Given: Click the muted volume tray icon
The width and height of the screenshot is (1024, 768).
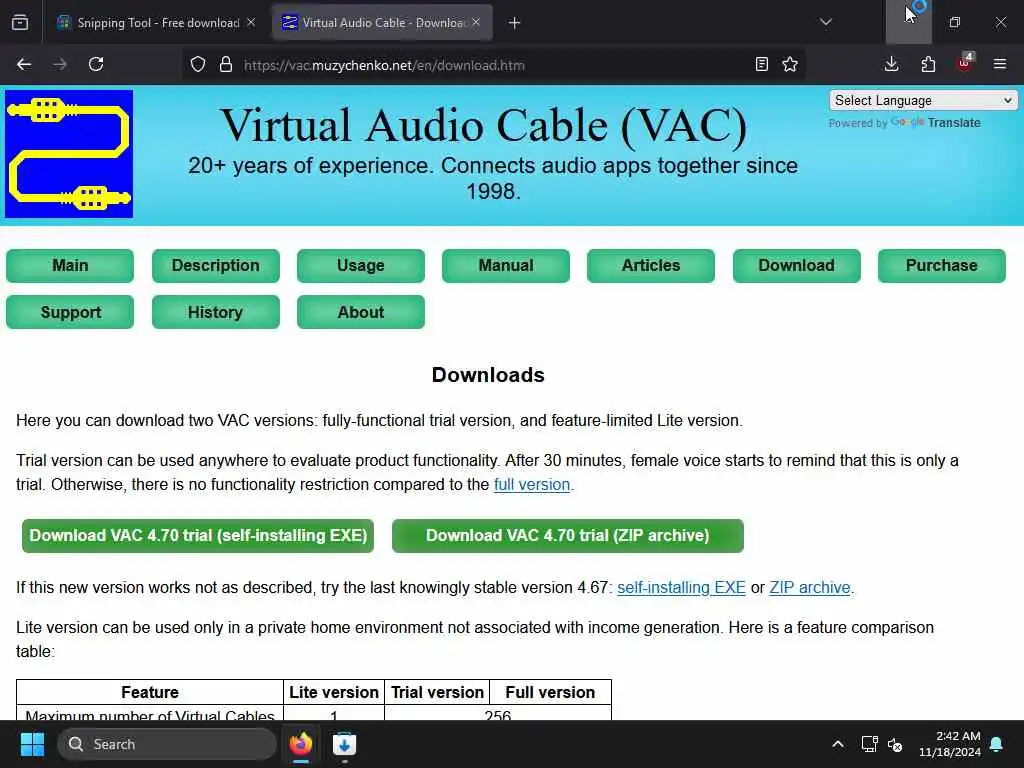Looking at the screenshot, I should pyautogui.click(x=895, y=744).
